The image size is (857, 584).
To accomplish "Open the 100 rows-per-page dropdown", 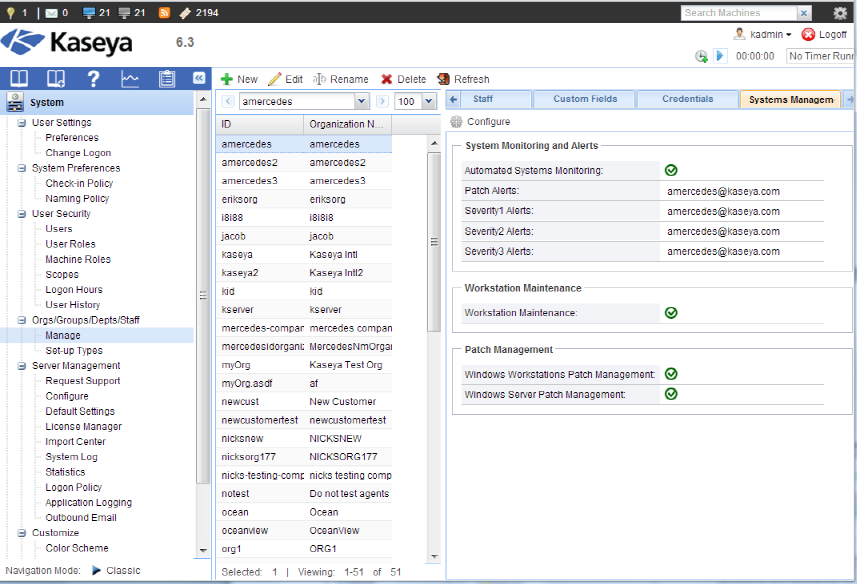I will [x=428, y=102].
